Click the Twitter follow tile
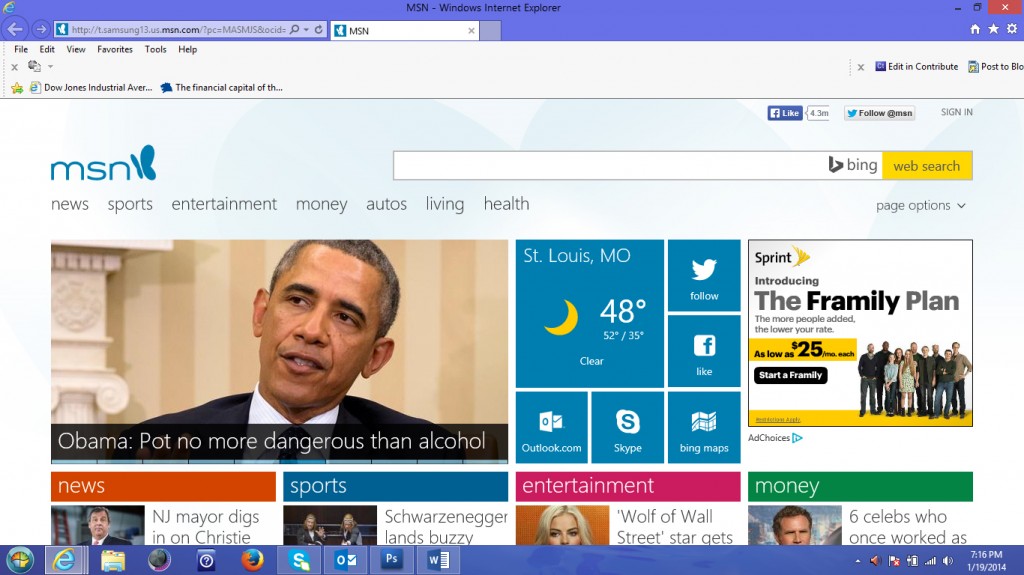The width and height of the screenshot is (1024, 575). (704, 275)
